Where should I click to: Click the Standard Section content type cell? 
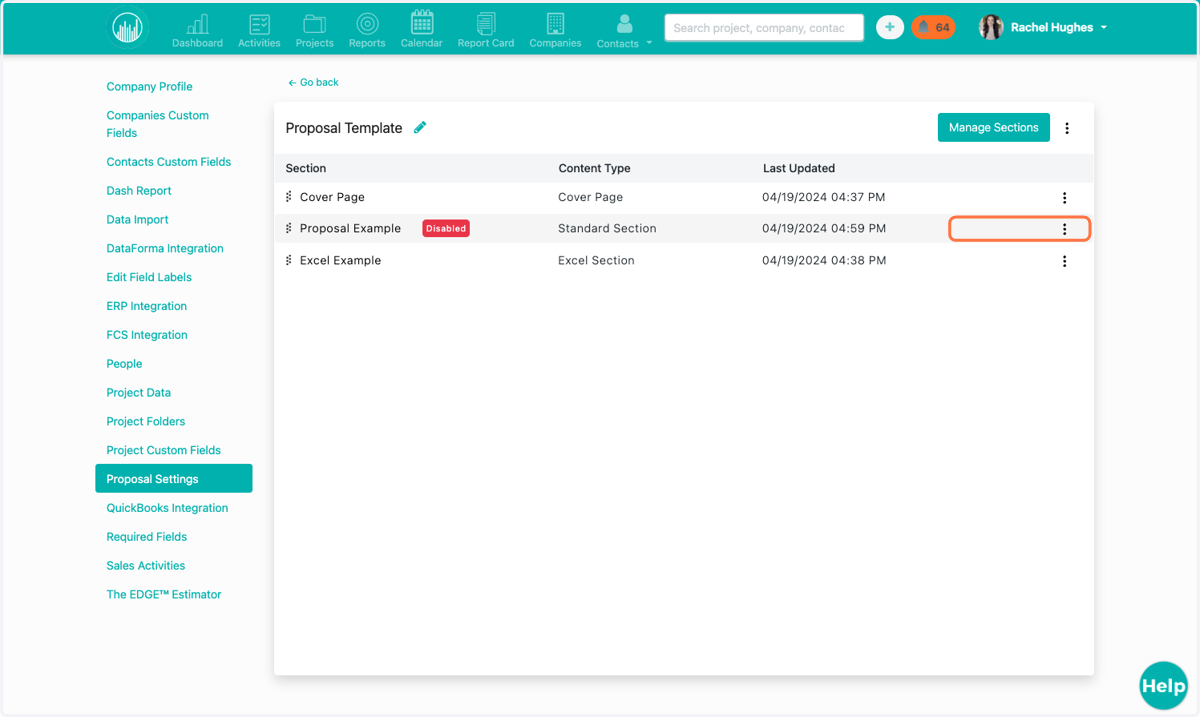(607, 228)
